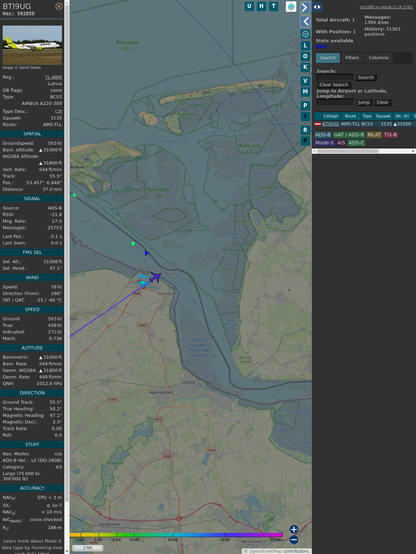Open the YL-ABM registration link
Image resolution: width=416 pixels, height=554 pixels.
pyautogui.click(x=53, y=77)
